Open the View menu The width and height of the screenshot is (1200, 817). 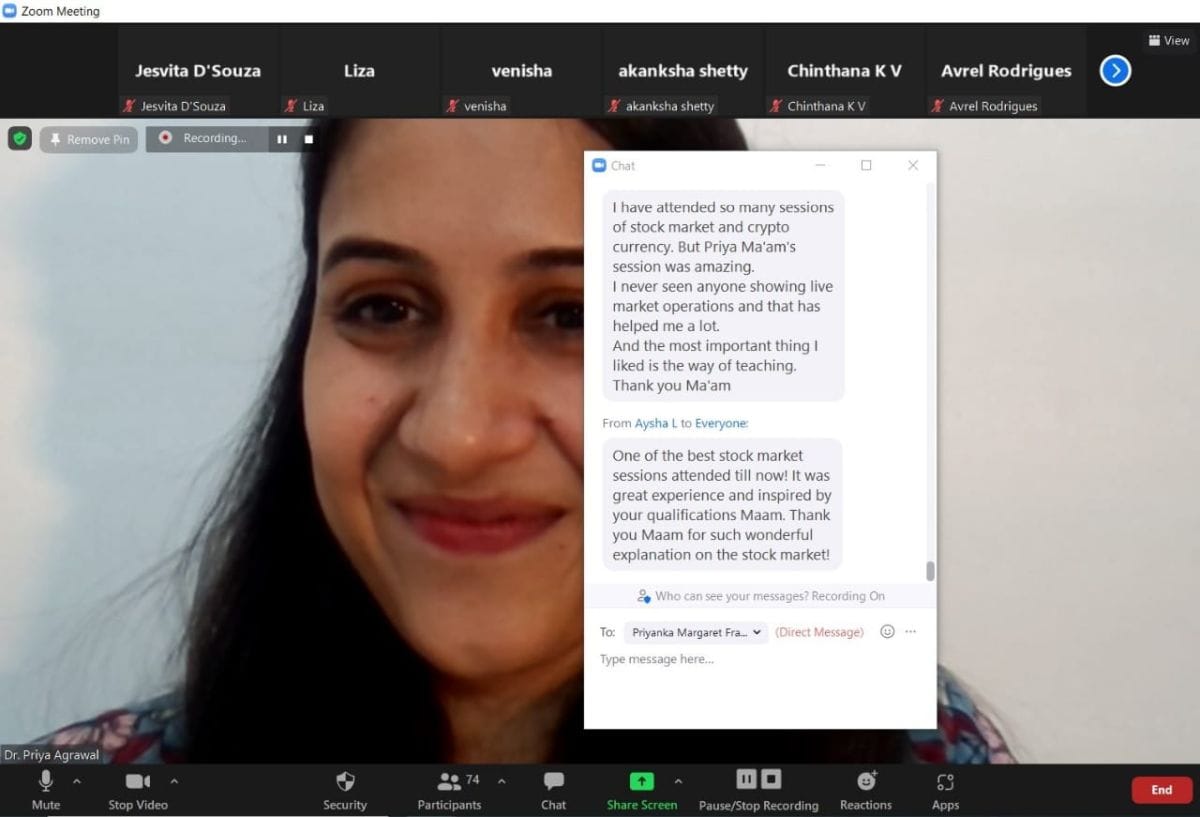click(1168, 41)
